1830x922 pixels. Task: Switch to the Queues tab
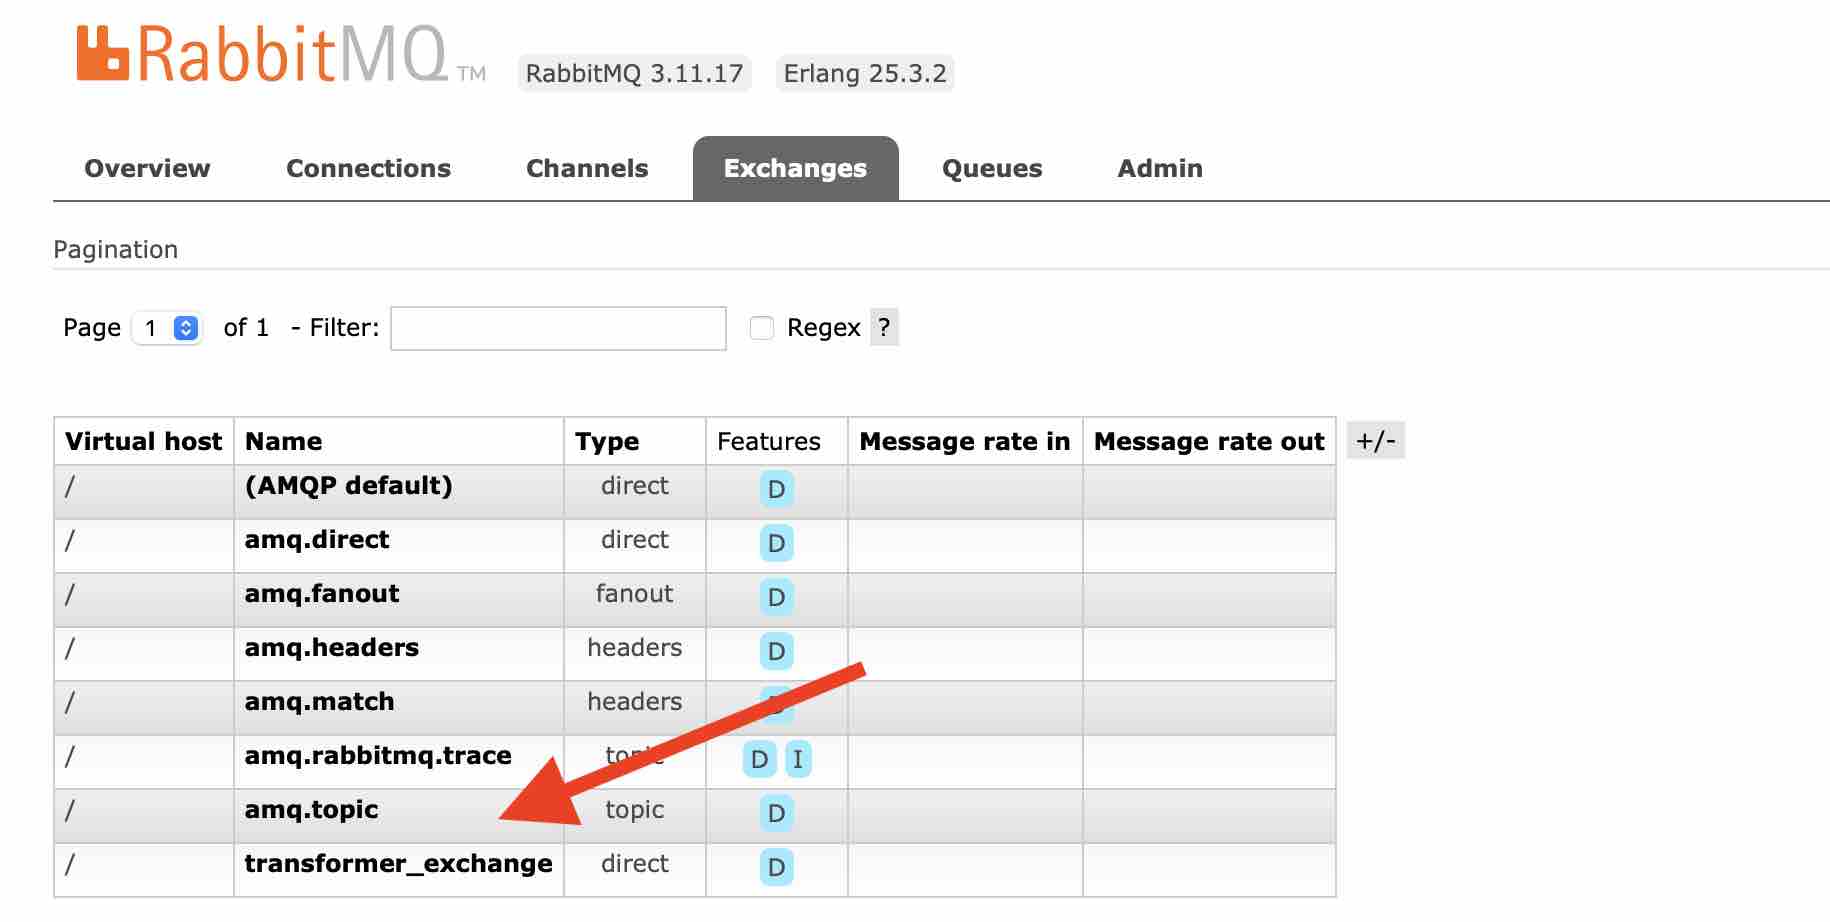tap(991, 168)
